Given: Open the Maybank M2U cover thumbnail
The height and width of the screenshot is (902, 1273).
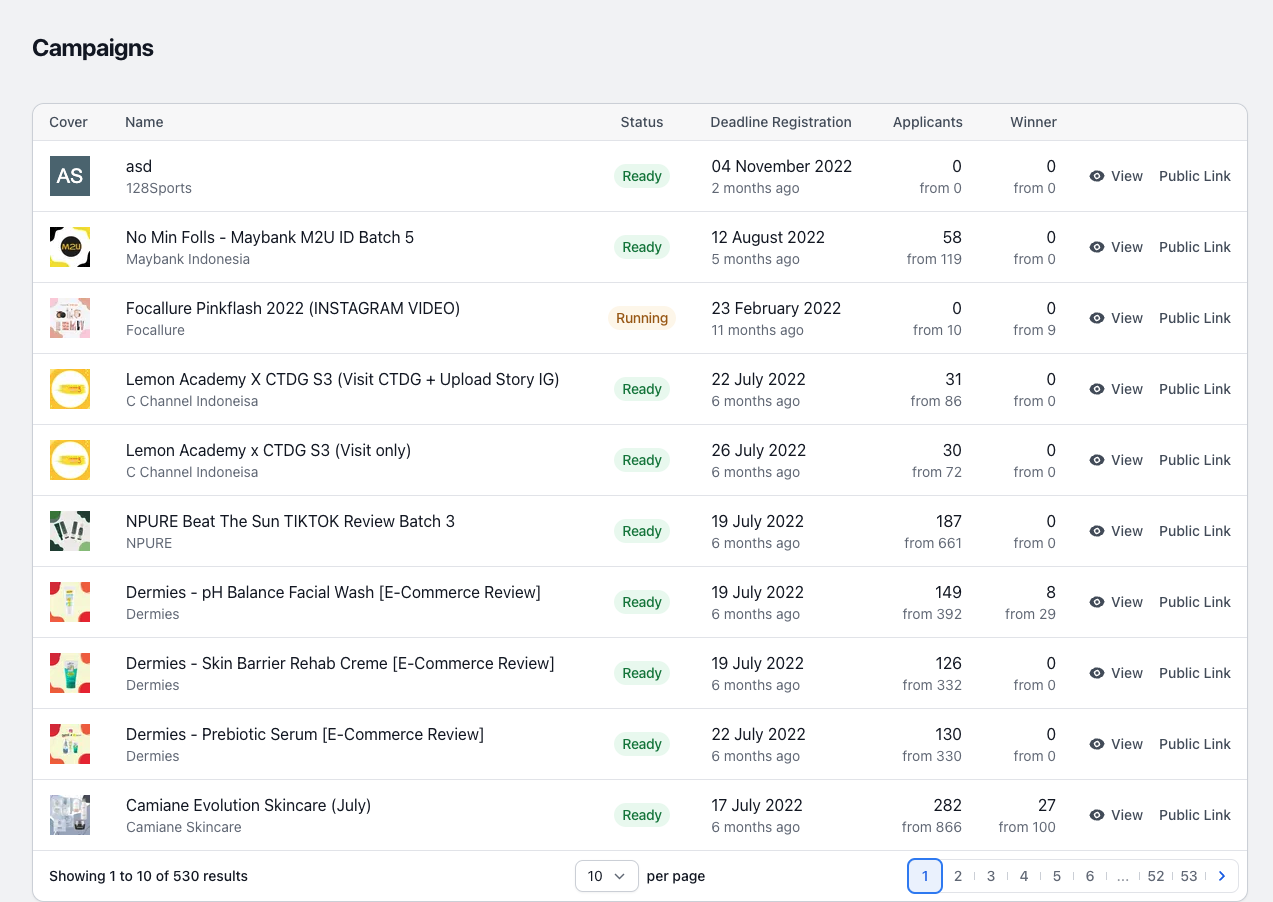Looking at the screenshot, I should [x=70, y=247].
